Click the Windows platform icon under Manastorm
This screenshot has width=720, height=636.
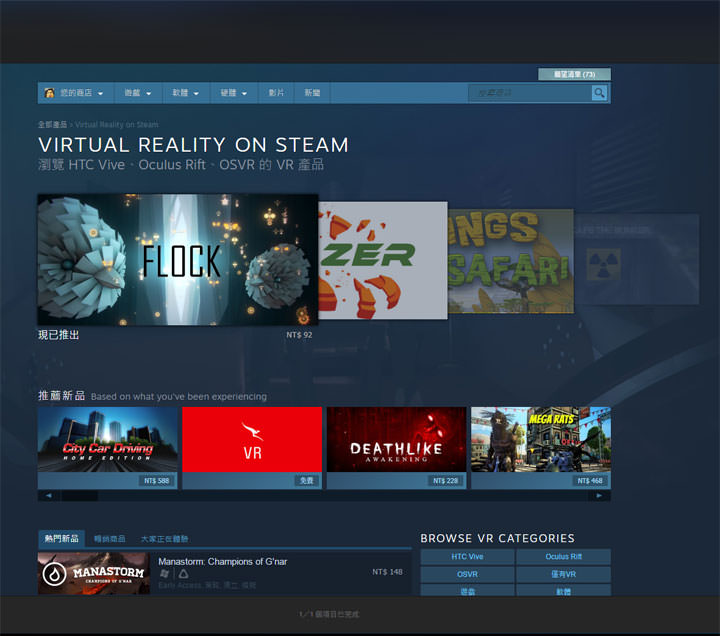(165, 575)
